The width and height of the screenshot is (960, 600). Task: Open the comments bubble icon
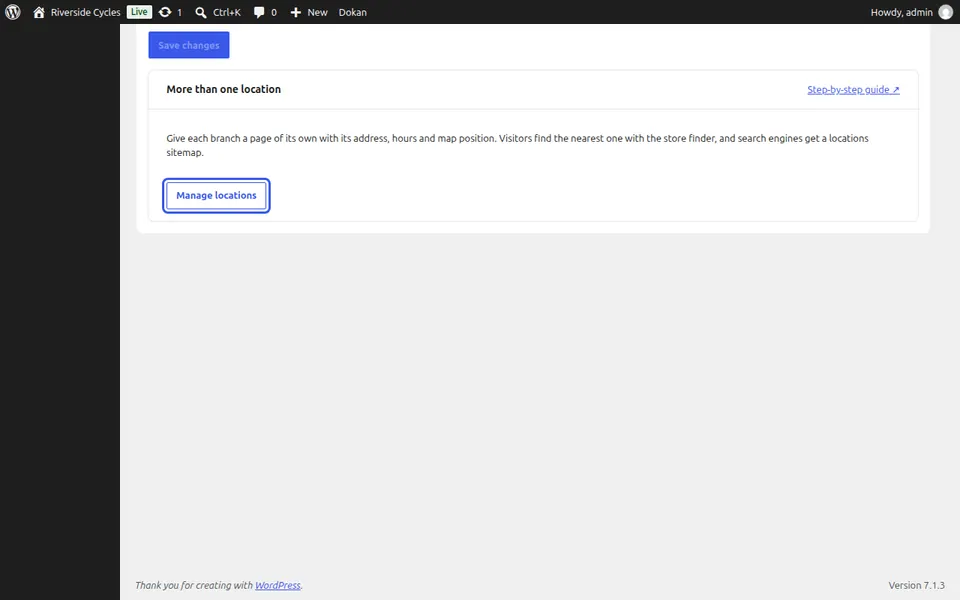click(259, 12)
